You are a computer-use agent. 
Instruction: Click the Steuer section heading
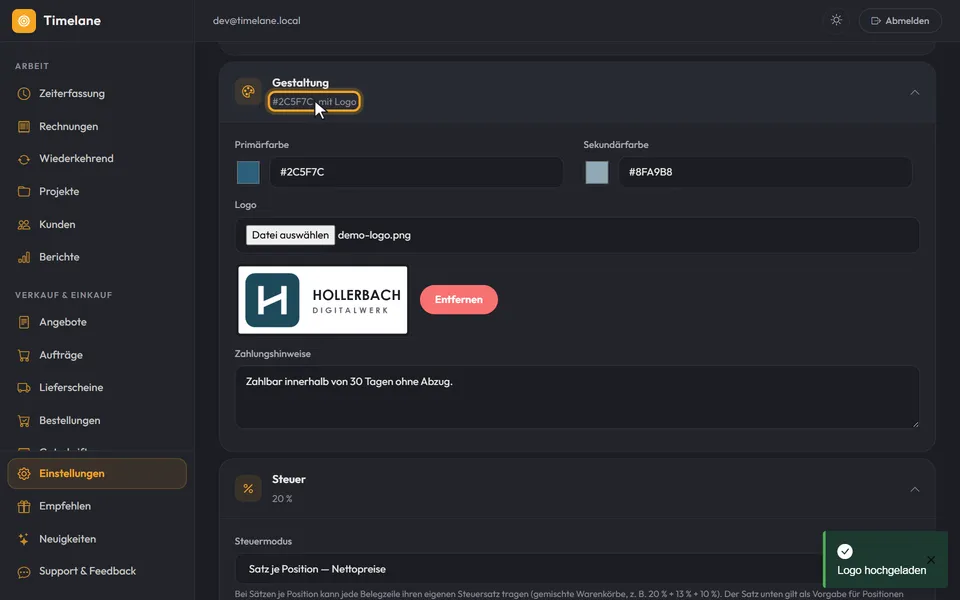click(x=288, y=479)
